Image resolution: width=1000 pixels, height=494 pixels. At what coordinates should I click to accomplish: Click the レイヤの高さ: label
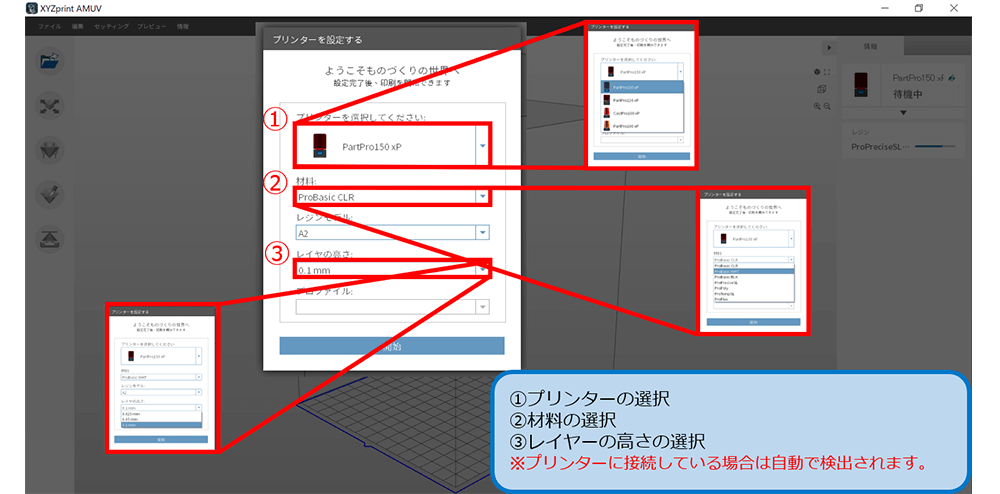tap(325, 254)
